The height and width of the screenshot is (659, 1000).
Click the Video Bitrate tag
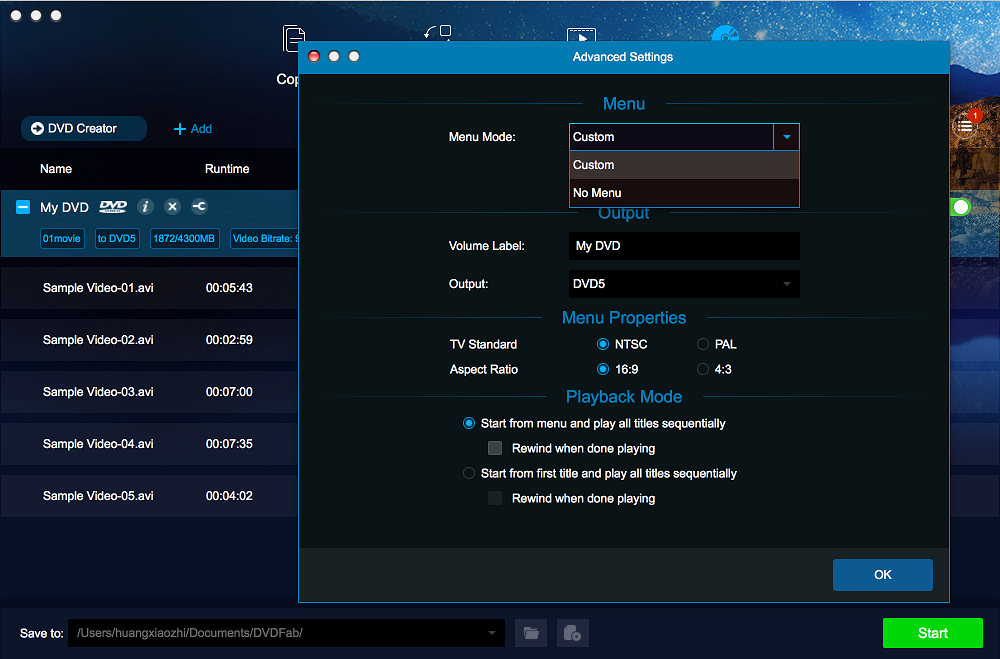click(x=264, y=239)
